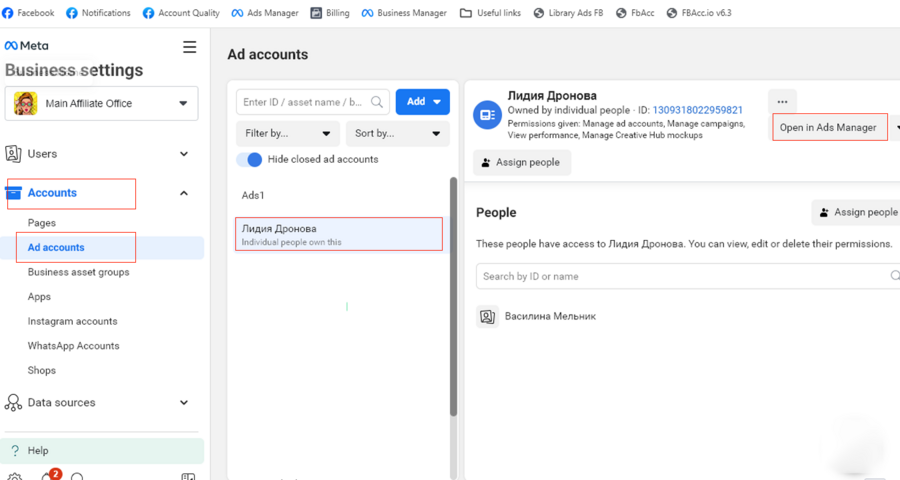Toggle the hamburger navigation menu

coord(189,47)
